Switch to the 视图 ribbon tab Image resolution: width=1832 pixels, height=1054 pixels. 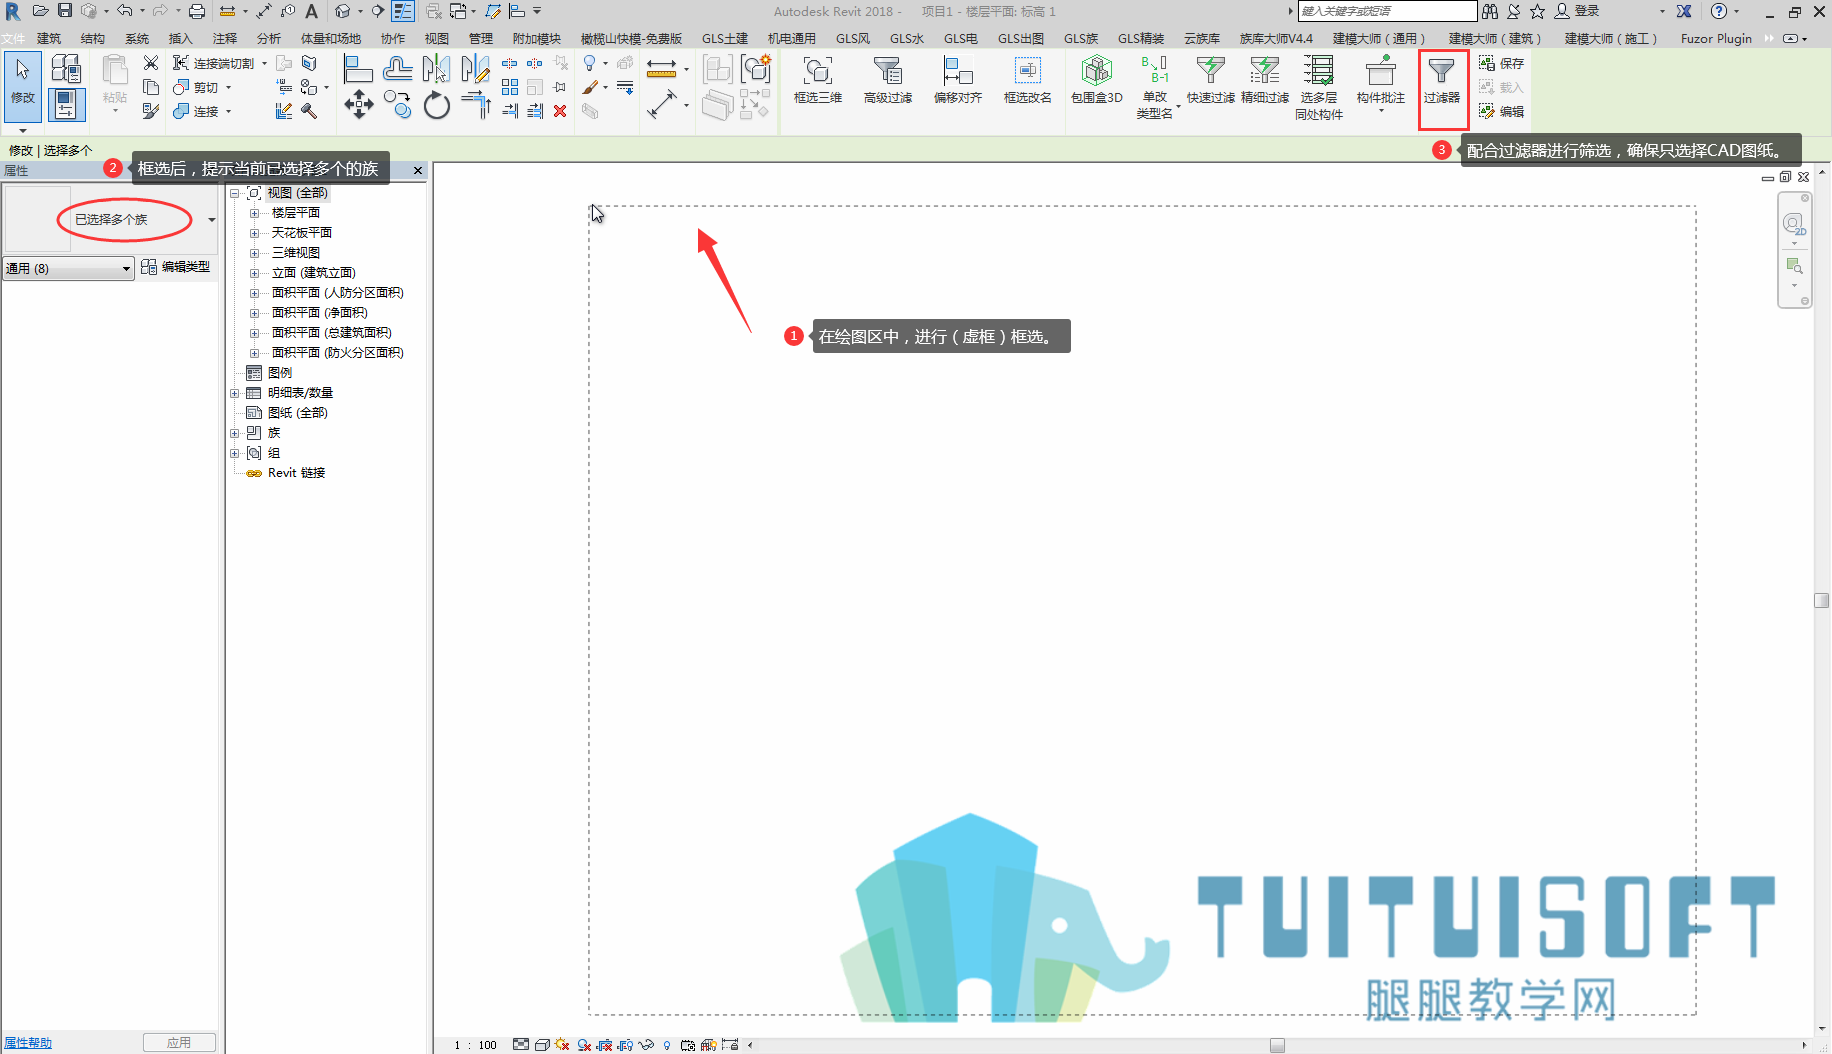pyautogui.click(x=437, y=39)
